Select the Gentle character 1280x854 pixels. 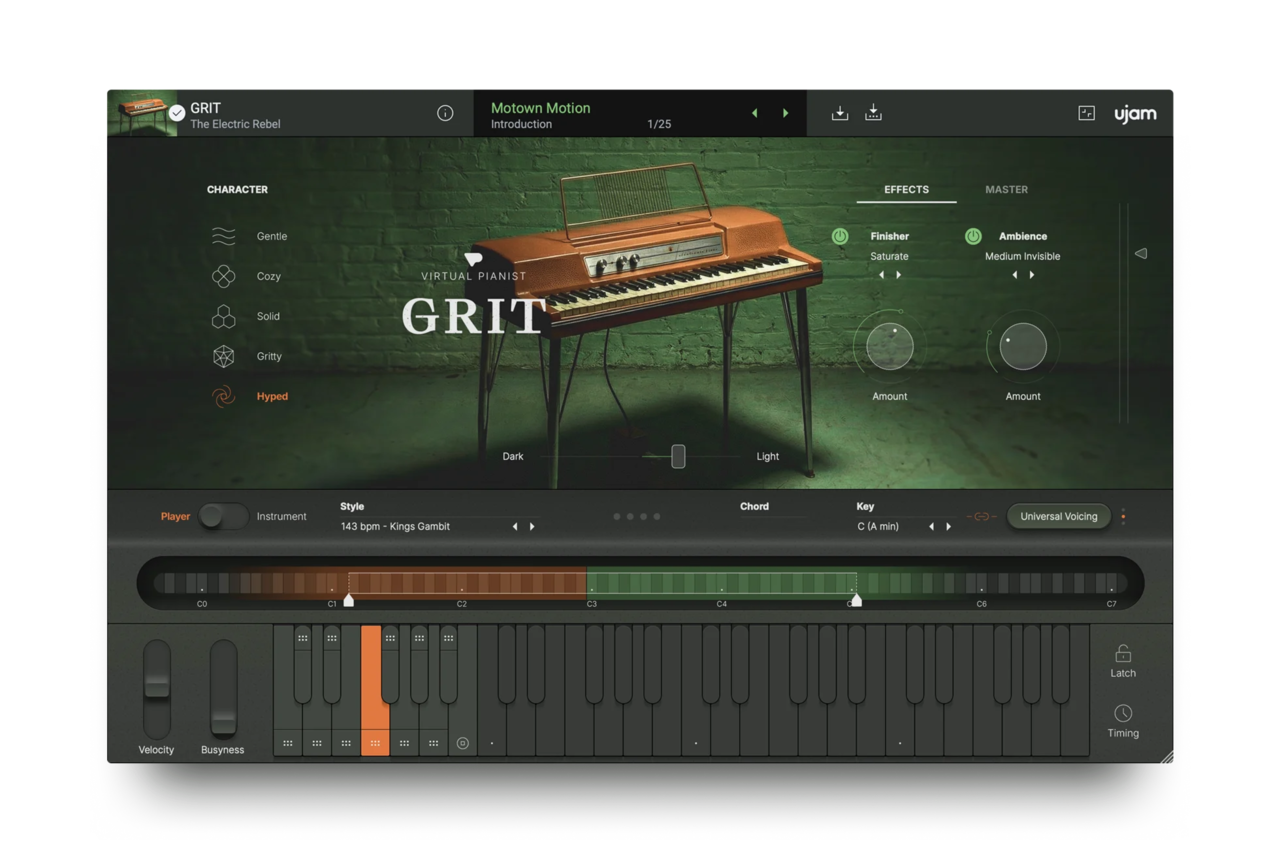click(249, 236)
